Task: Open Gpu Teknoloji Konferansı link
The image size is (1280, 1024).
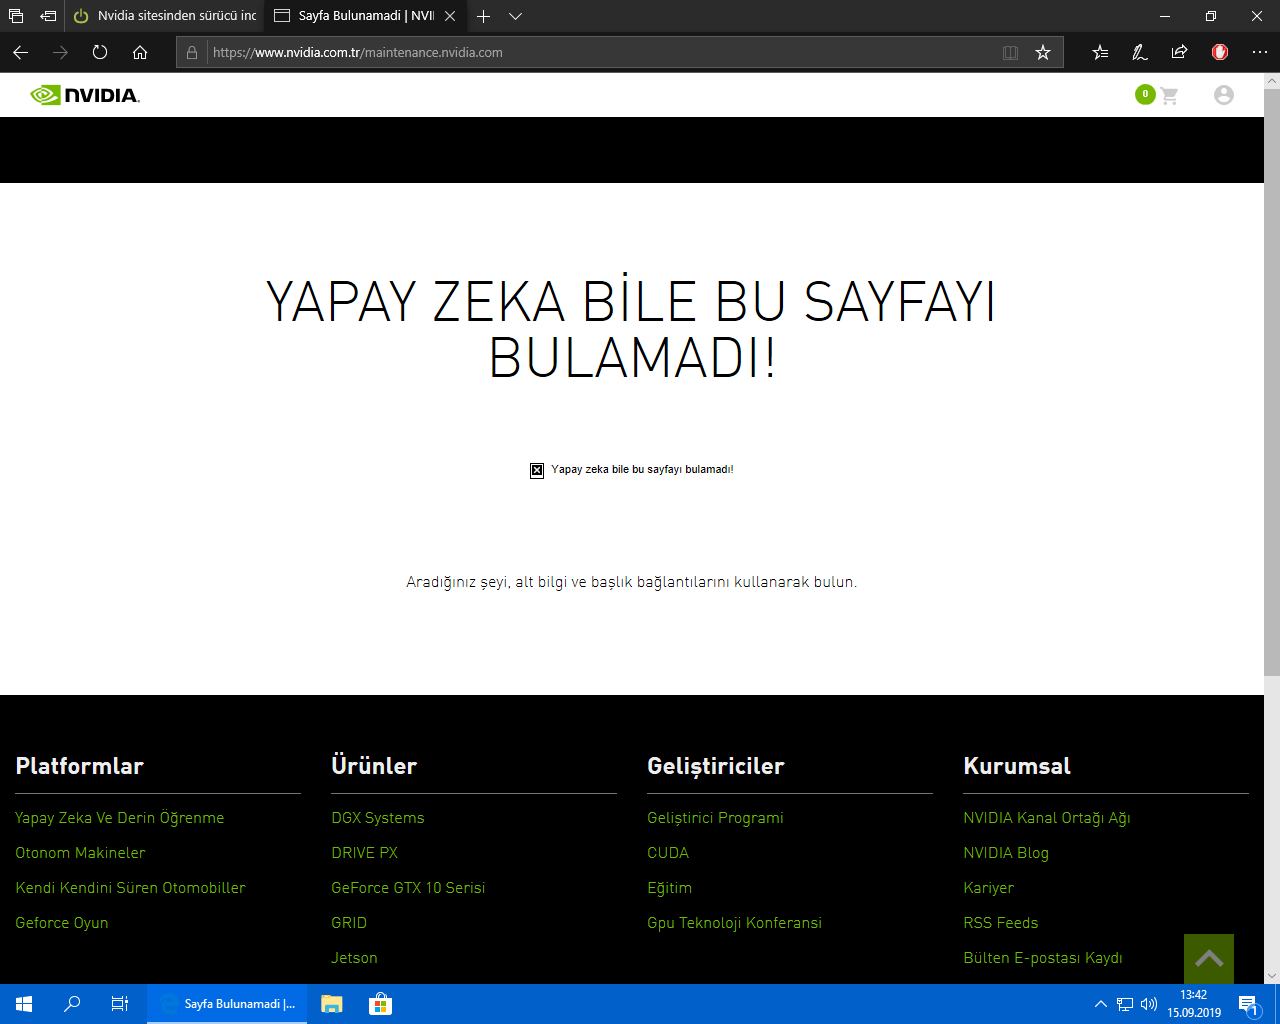Action: [x=735, y=923]
